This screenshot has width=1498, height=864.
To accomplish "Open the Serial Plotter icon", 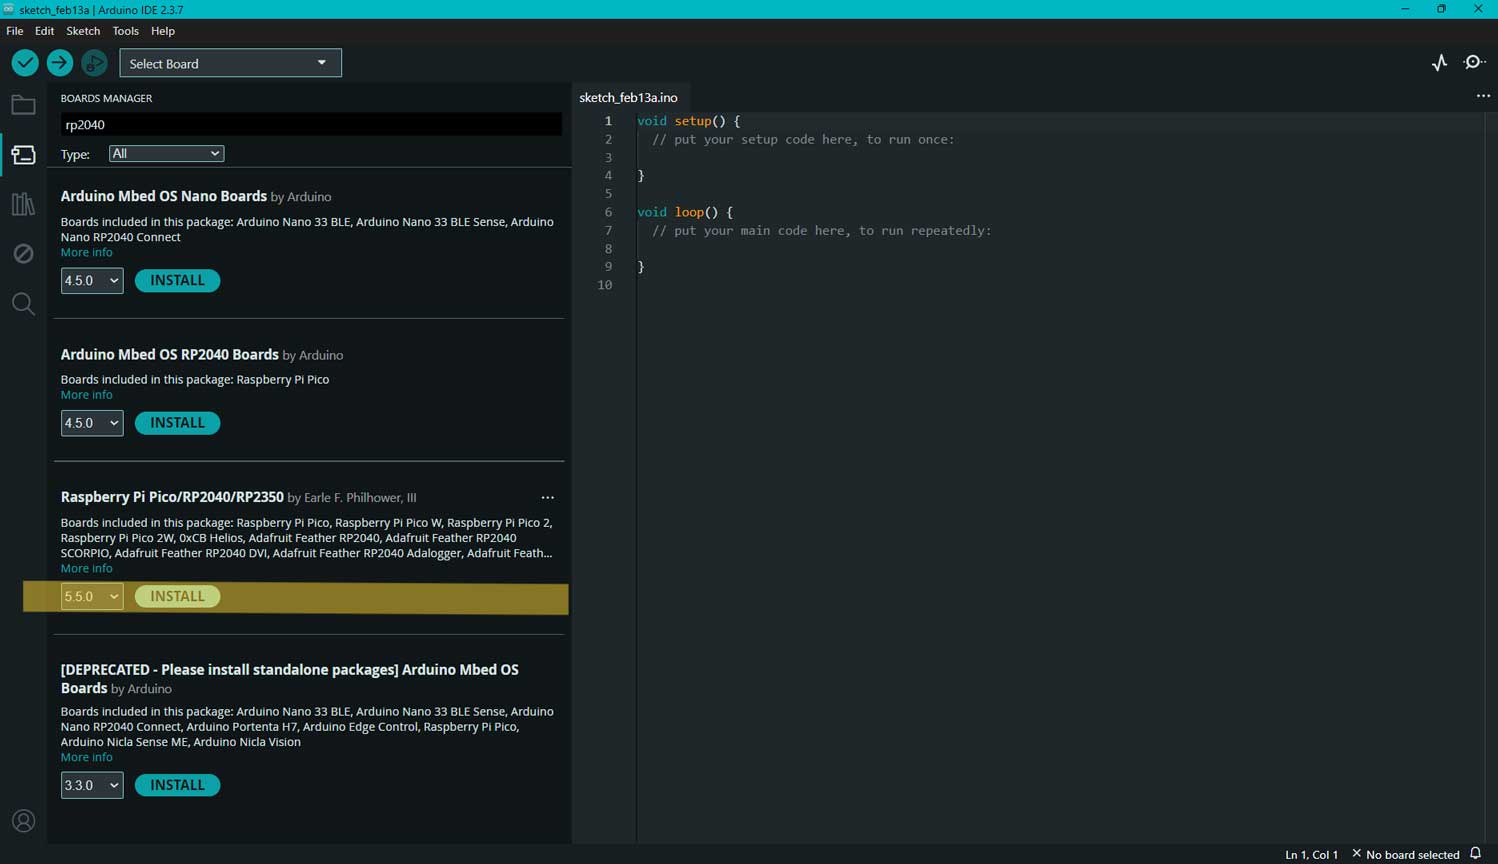I will 1439,63.
